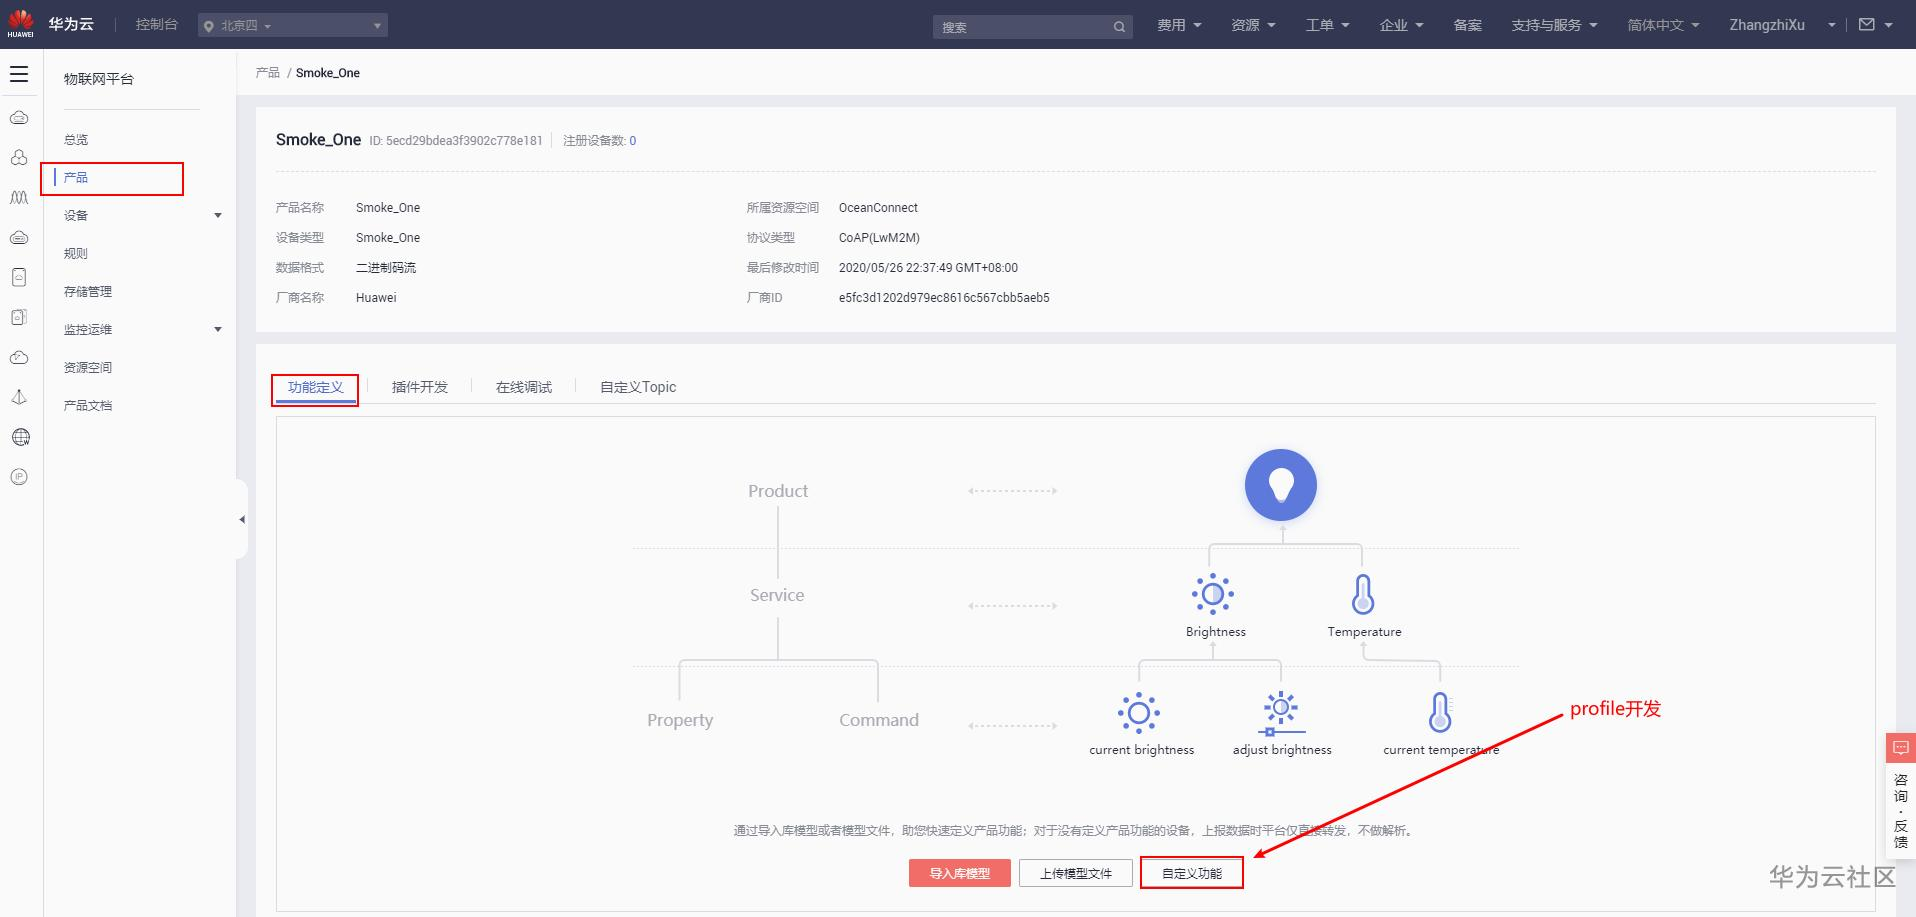Click the 备案 link in the top bar
1916x917 pixels.
click(x=1468, y=25)
